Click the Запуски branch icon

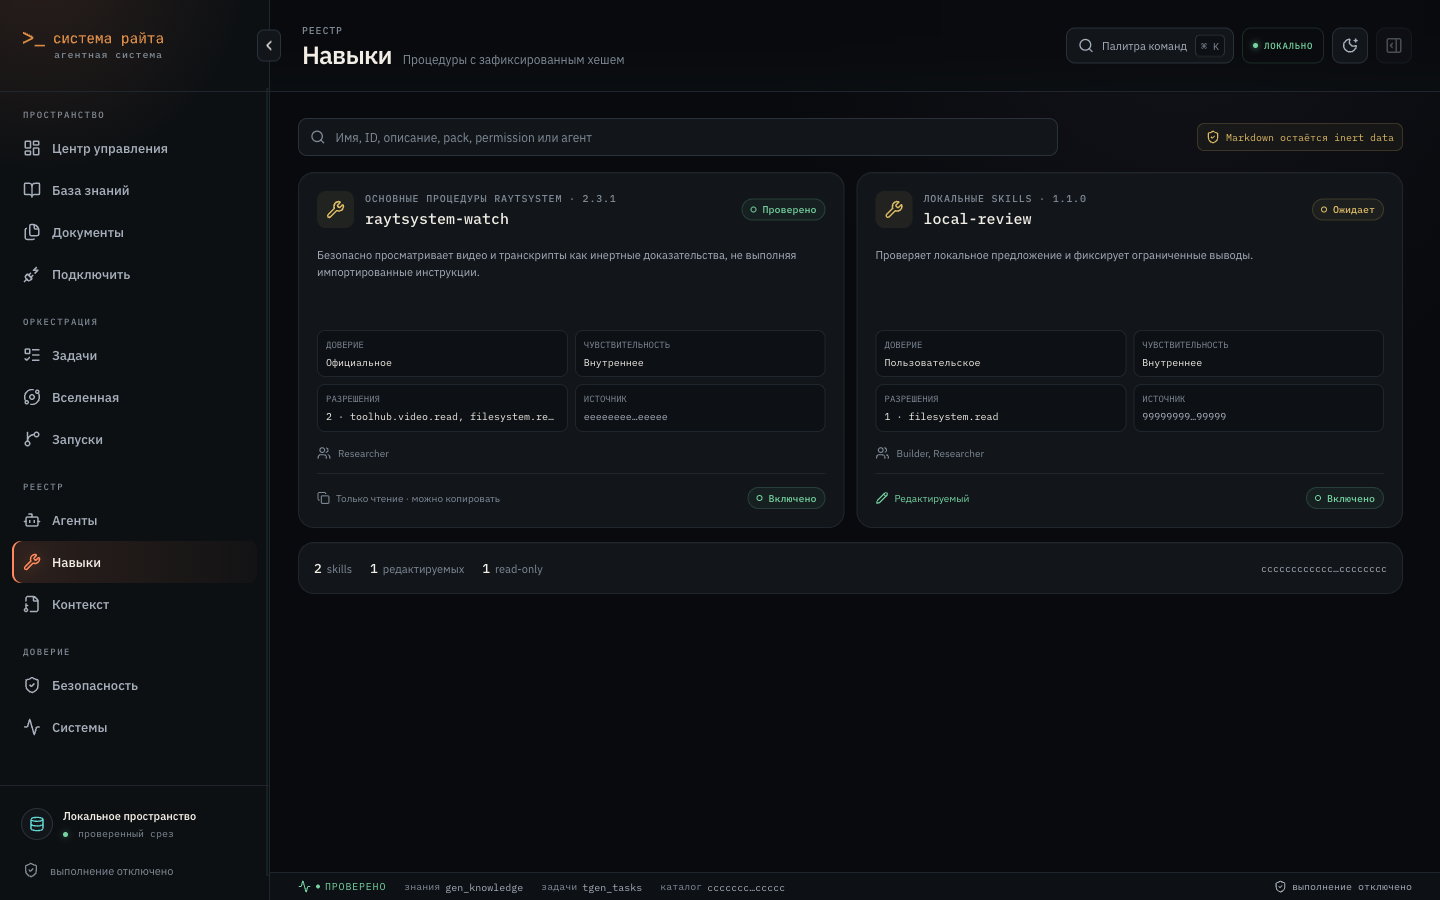click(32, 439)
